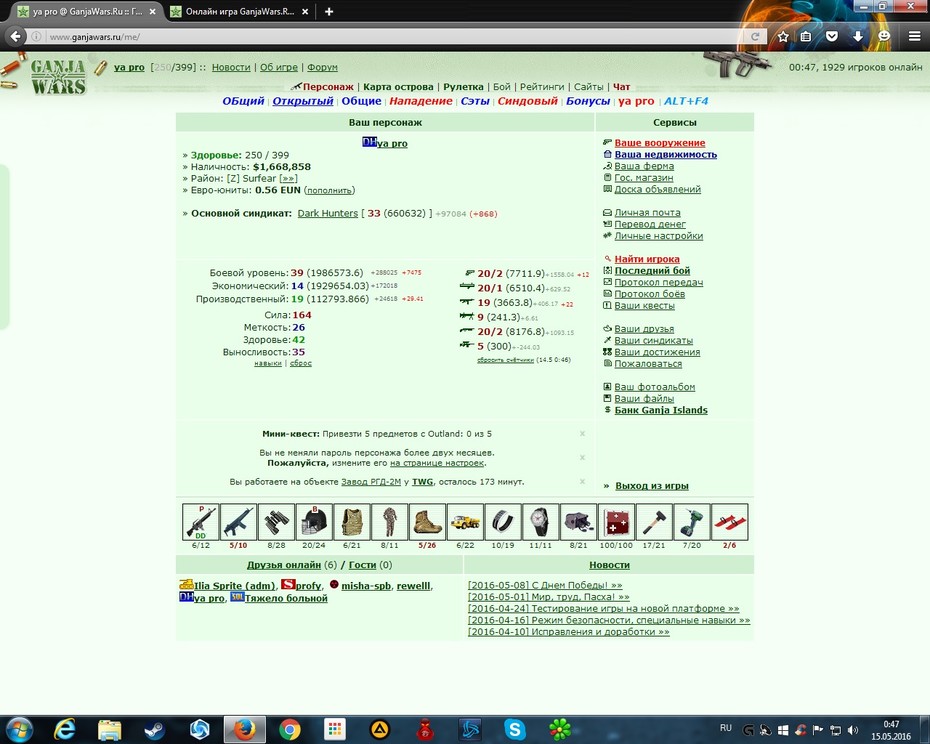Dismiss the password change warning
Viewport: 930px width, 744px height.
coord(582,457)
